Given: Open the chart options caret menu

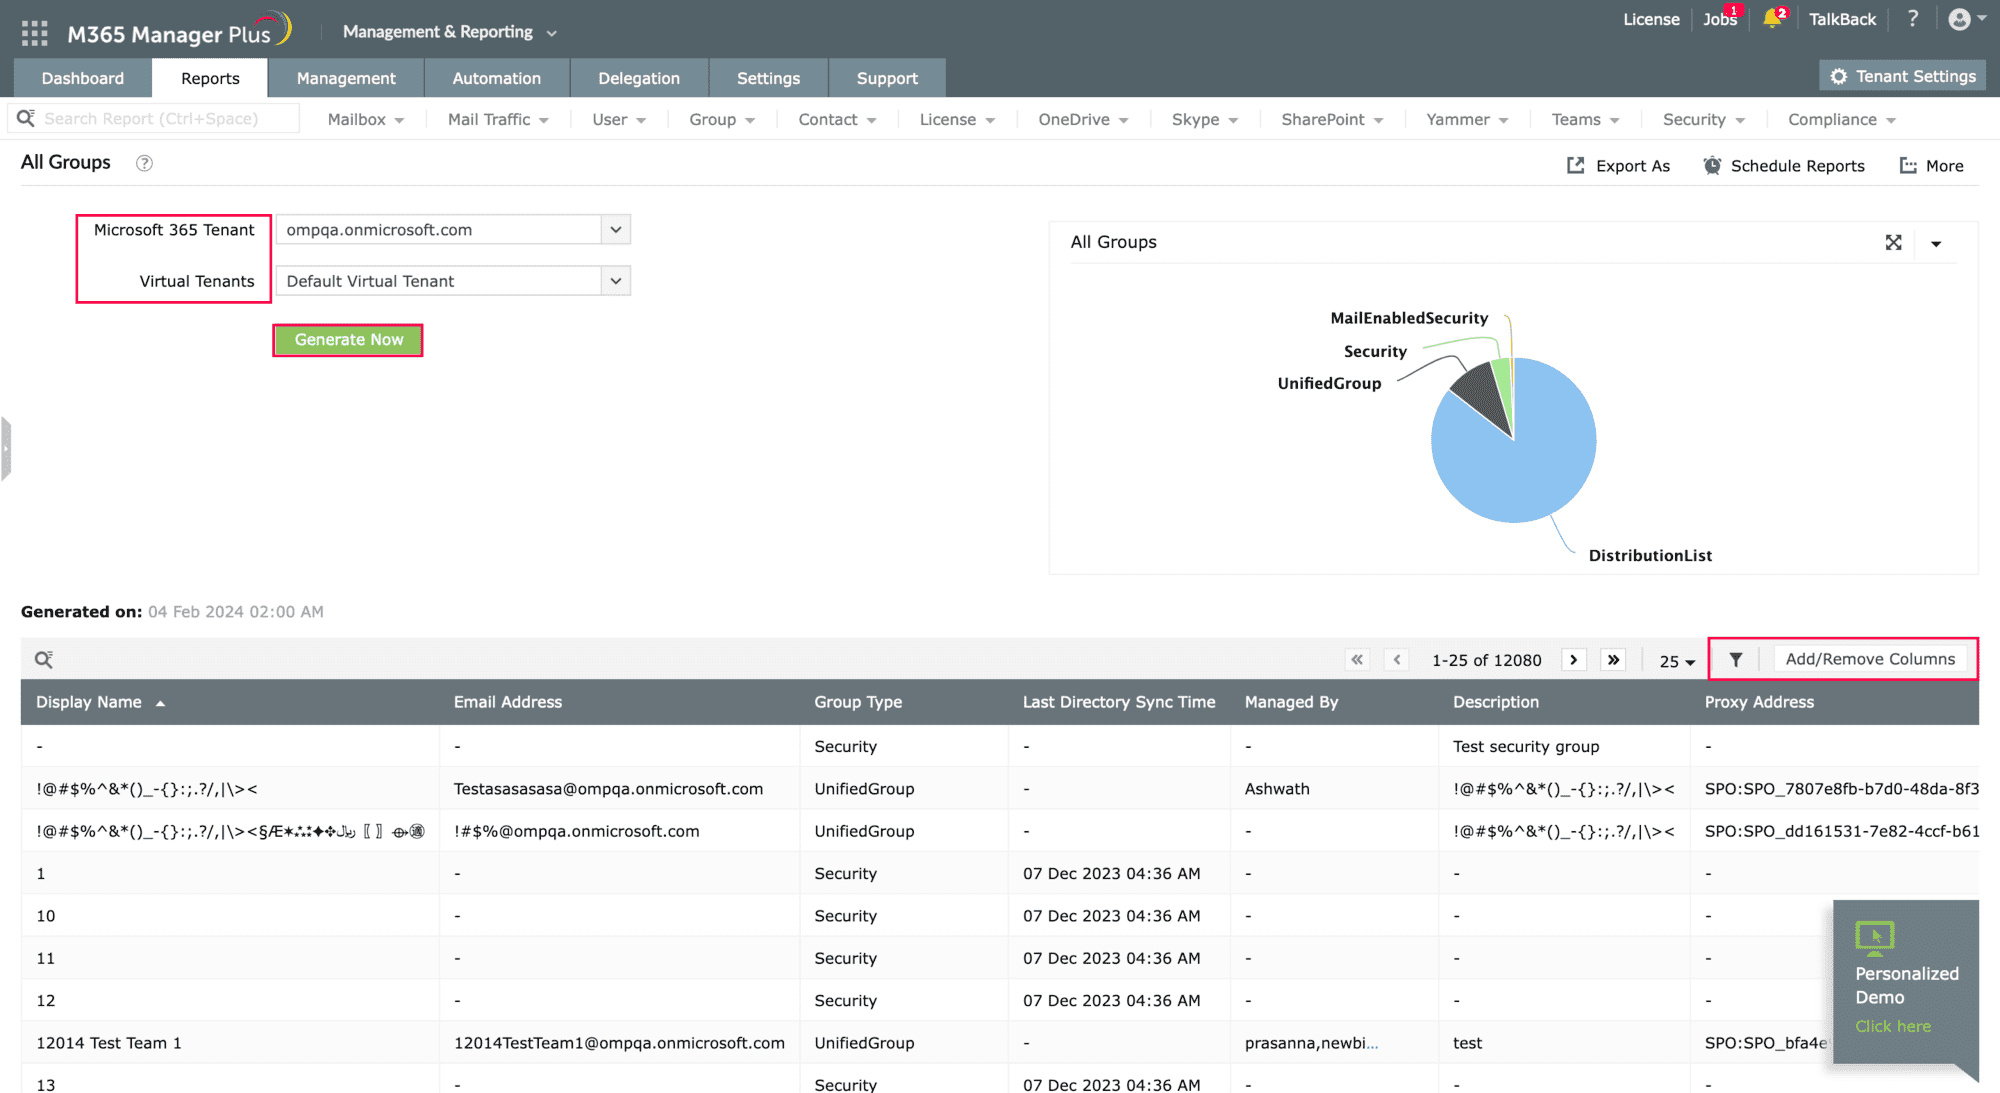Looking at the screenshot, I should [1936, 243].
